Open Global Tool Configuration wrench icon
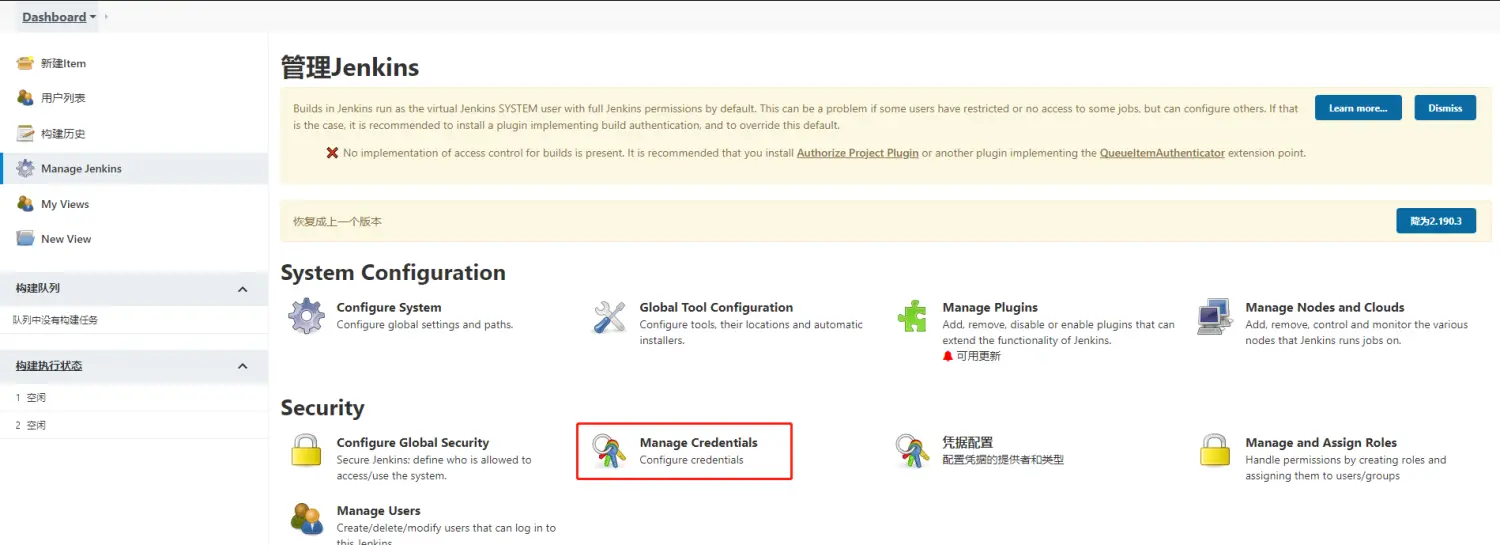Screen dimensions: 1500x545 coord(609,316)
